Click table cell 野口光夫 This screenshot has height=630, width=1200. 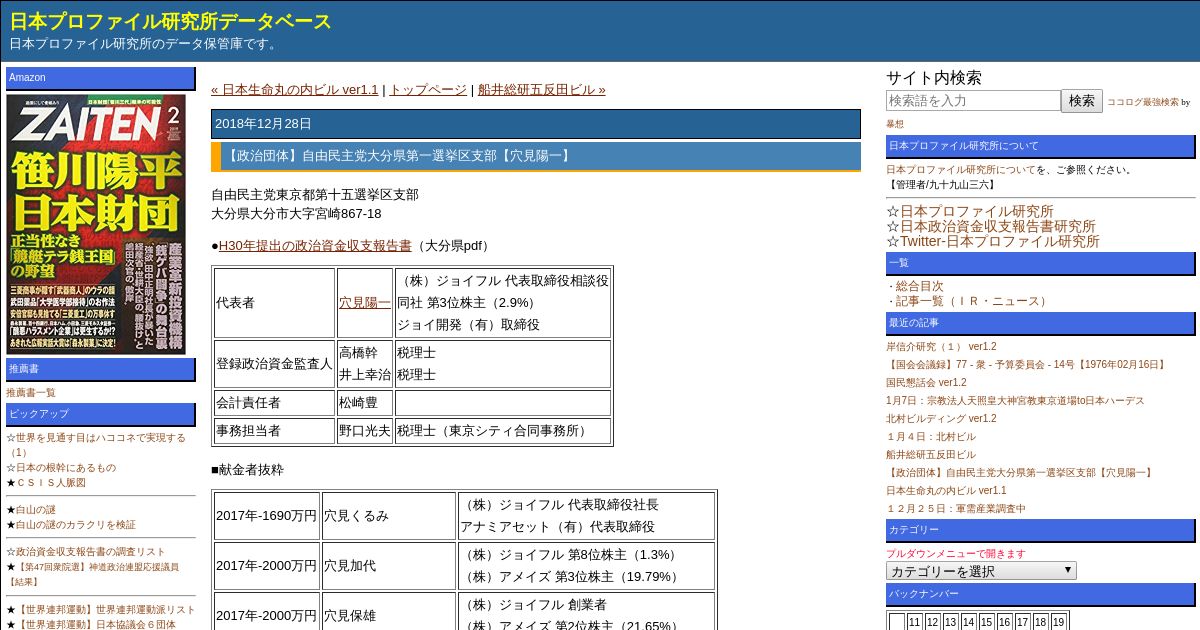coord(365,431)
